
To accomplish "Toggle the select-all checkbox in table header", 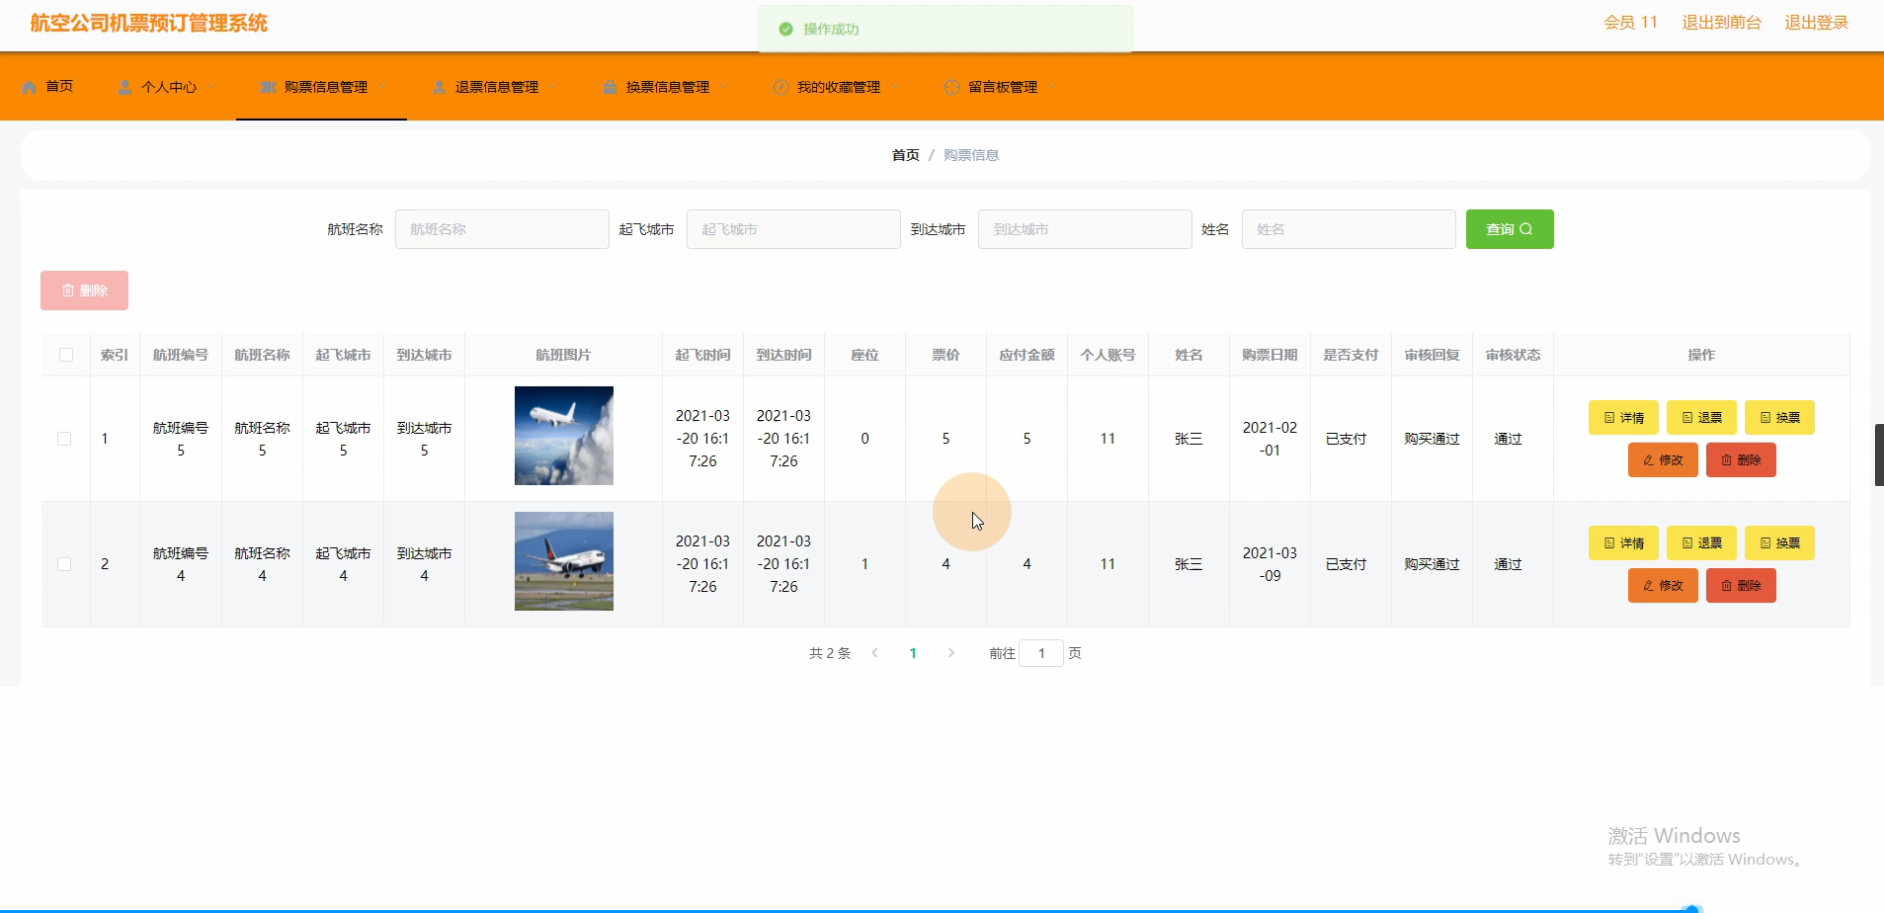I will [x=66, y=355].
